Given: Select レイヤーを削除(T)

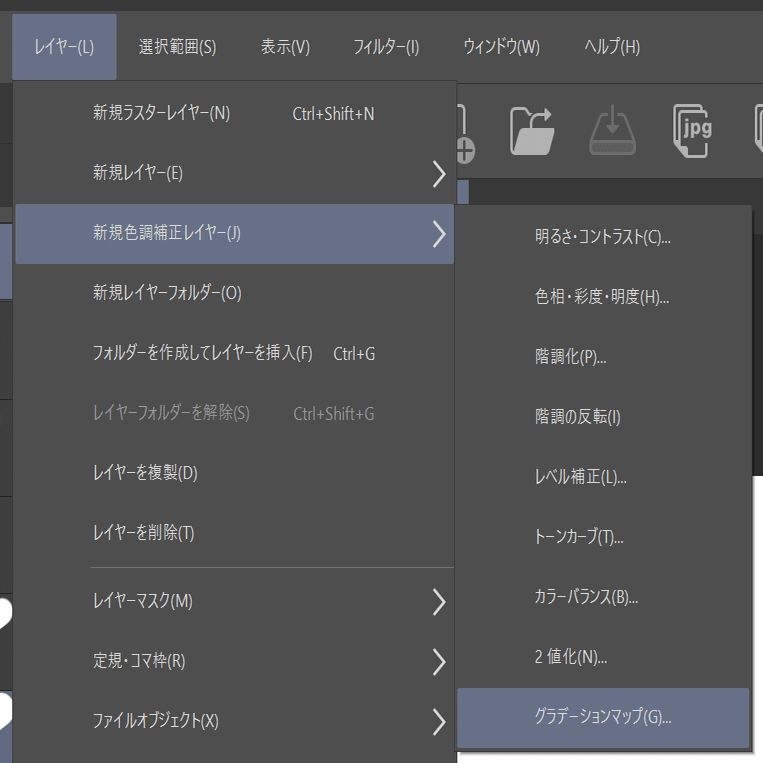Looking at the screenshot, I should point(235,533).
